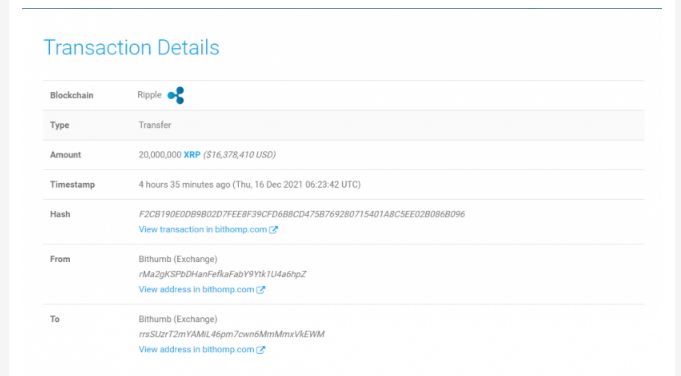
Task: Click the Type row label
Action: coord(60,125)
